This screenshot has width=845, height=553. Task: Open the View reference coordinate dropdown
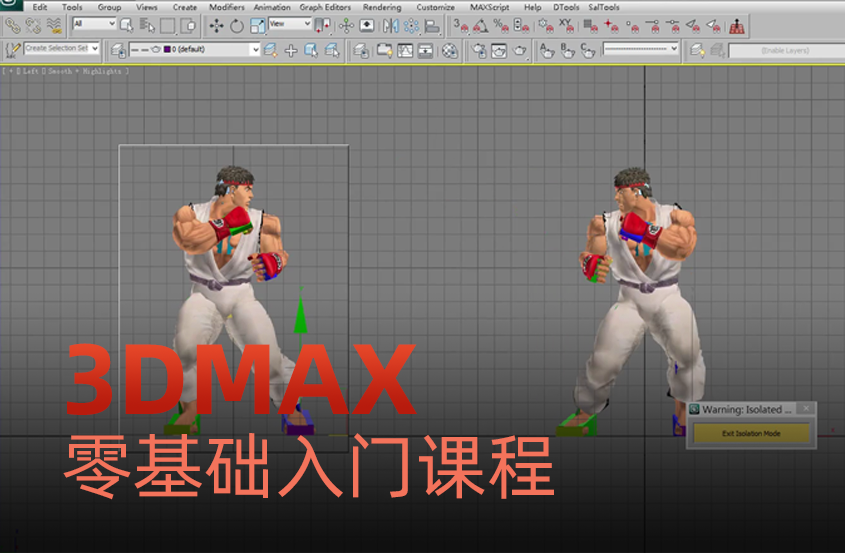(290, 24)
